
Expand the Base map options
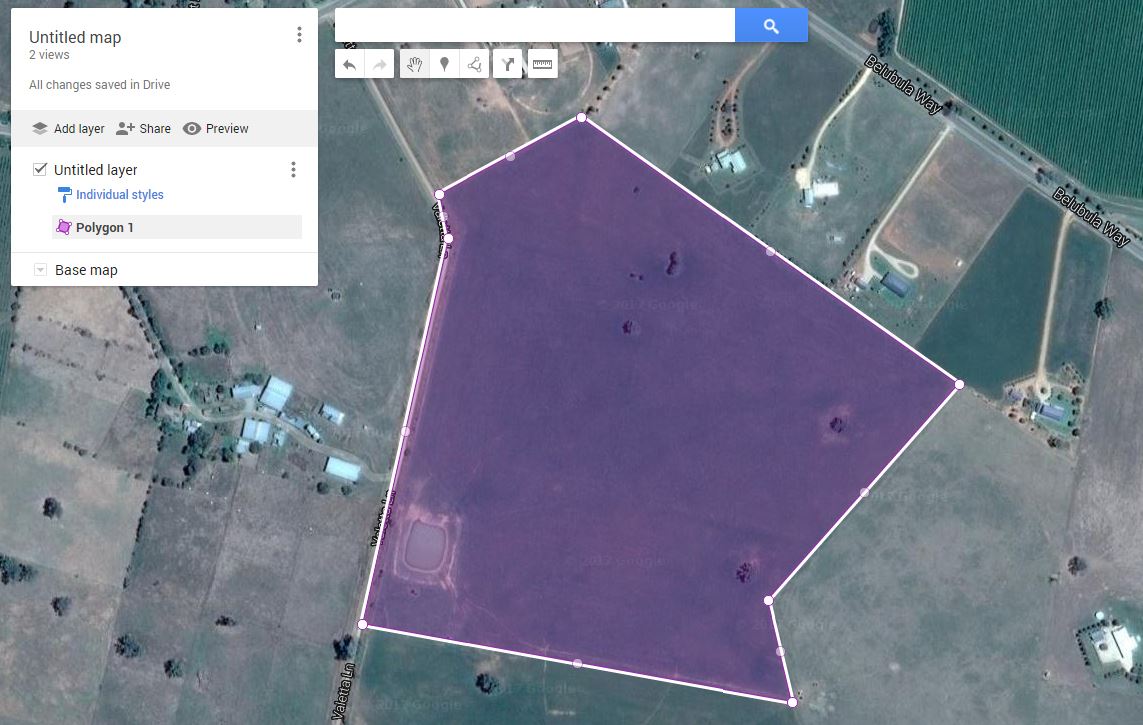(39, 269)
